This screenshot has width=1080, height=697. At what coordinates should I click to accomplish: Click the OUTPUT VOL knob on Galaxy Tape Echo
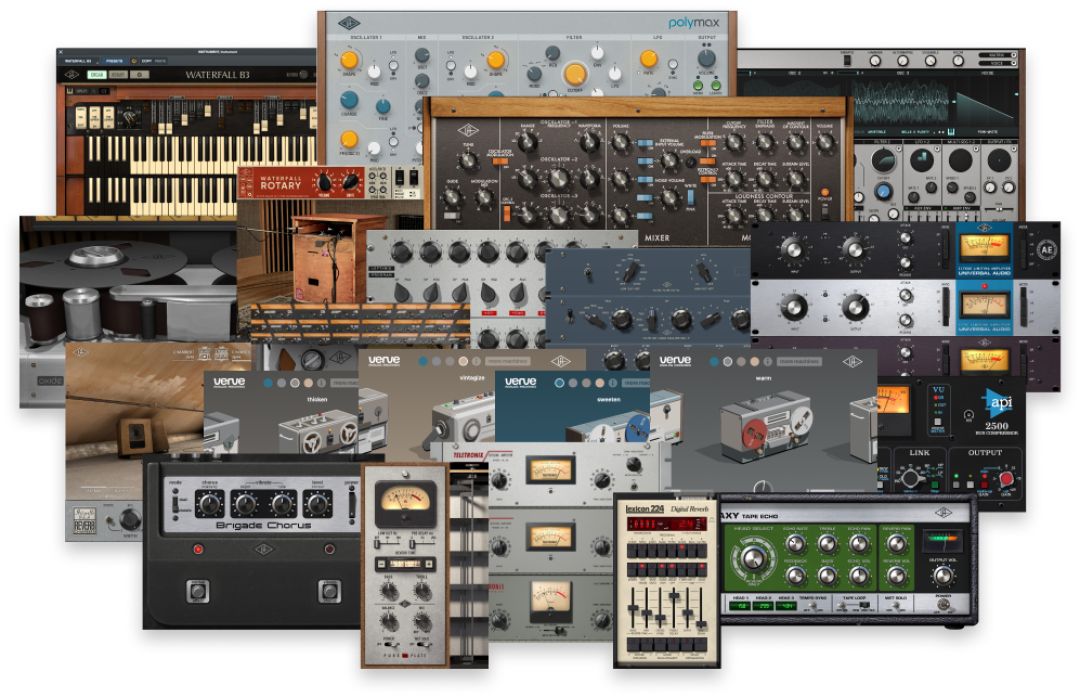943,576
